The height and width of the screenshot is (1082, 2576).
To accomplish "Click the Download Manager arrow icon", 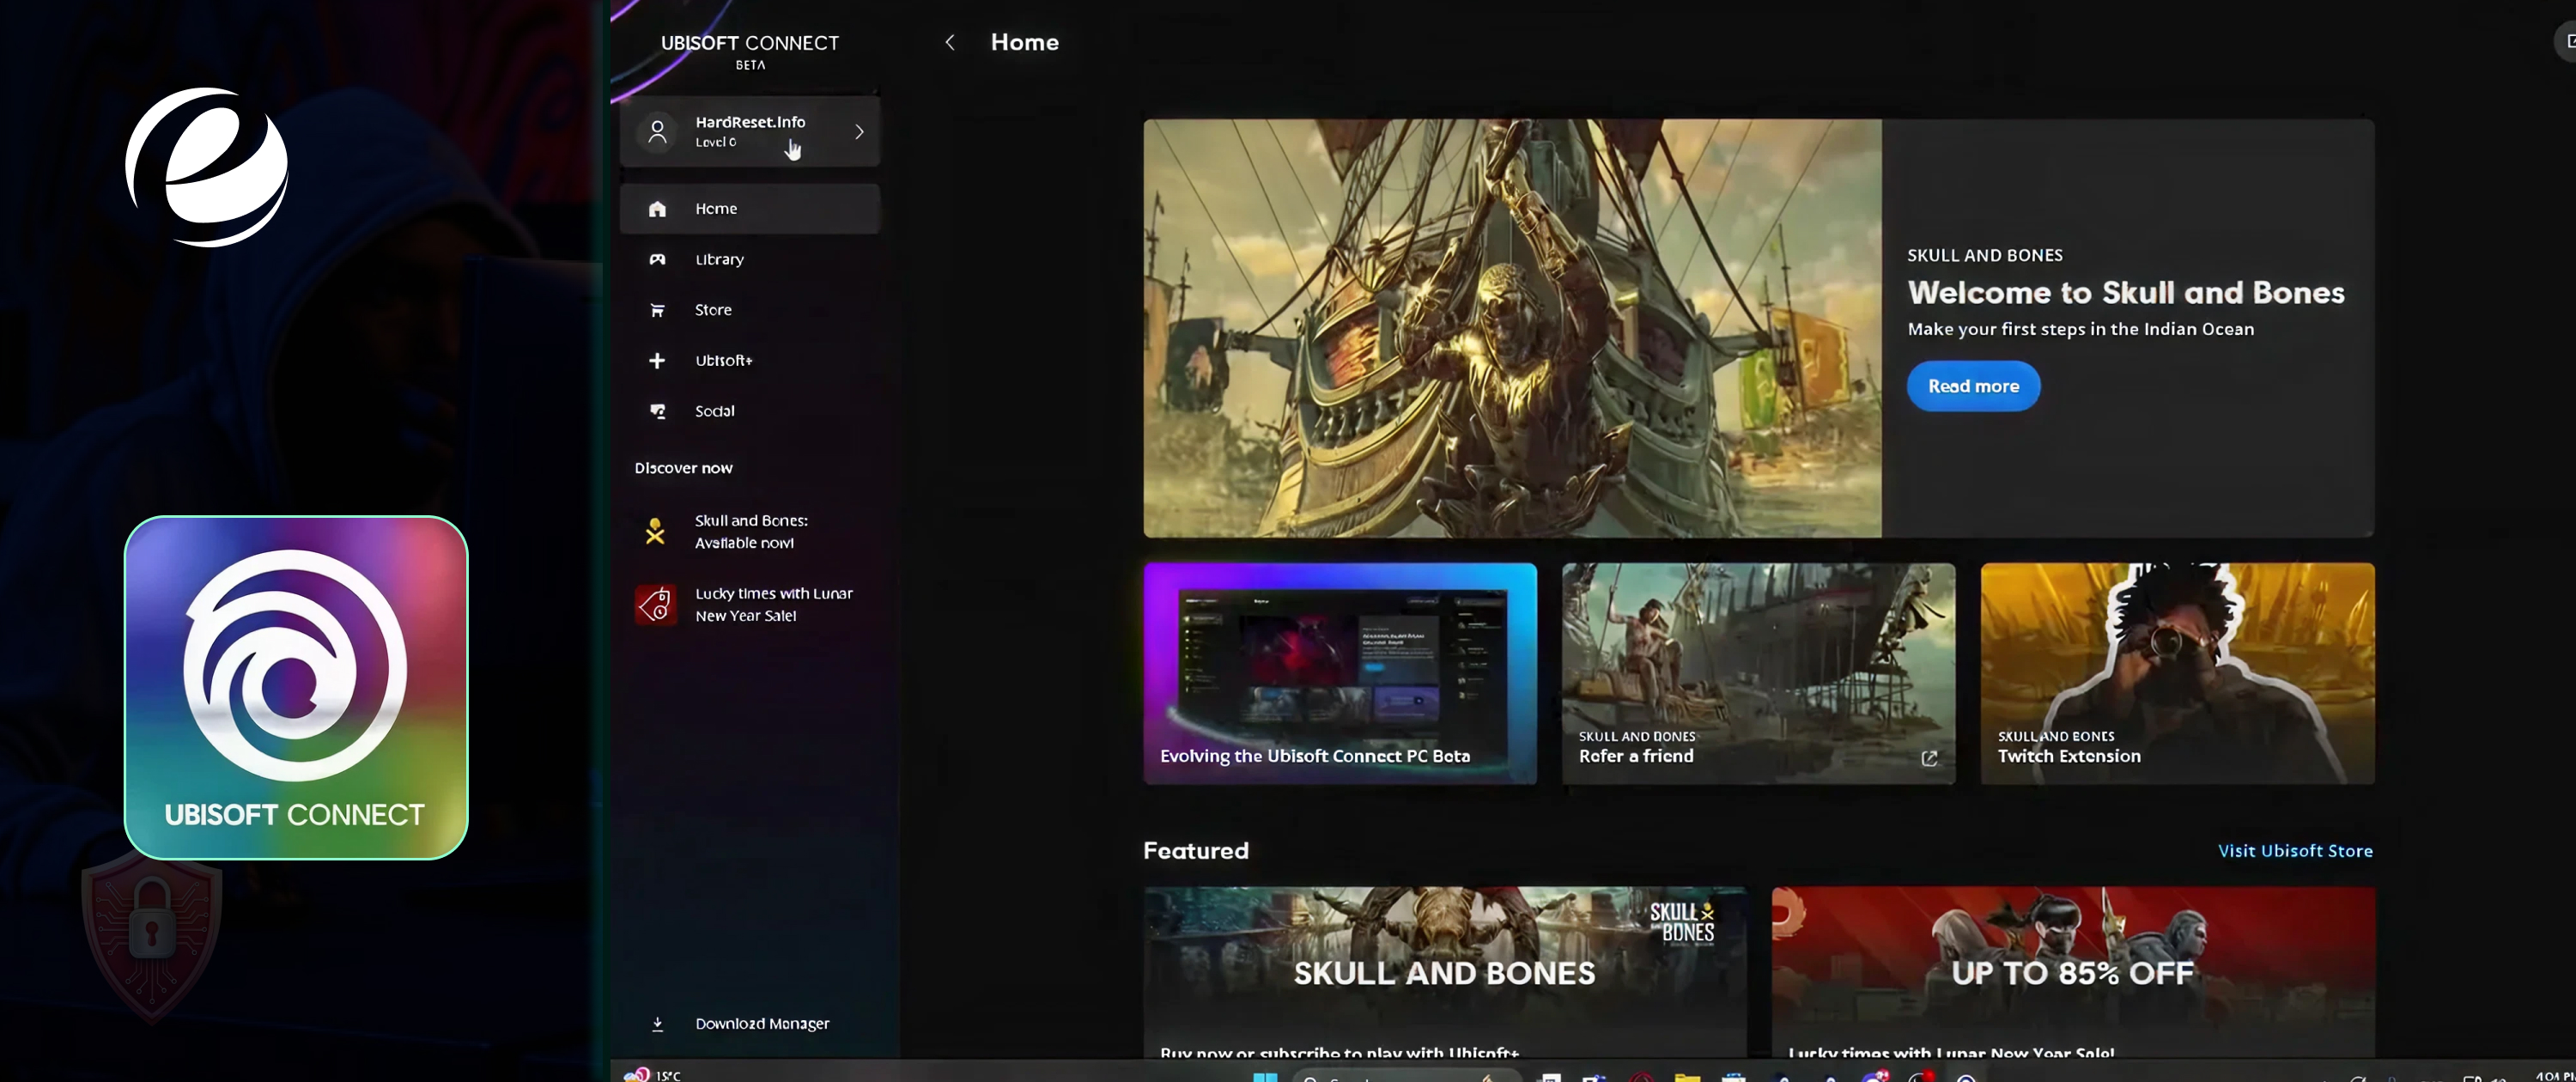I will click(x=657, y=1024).
